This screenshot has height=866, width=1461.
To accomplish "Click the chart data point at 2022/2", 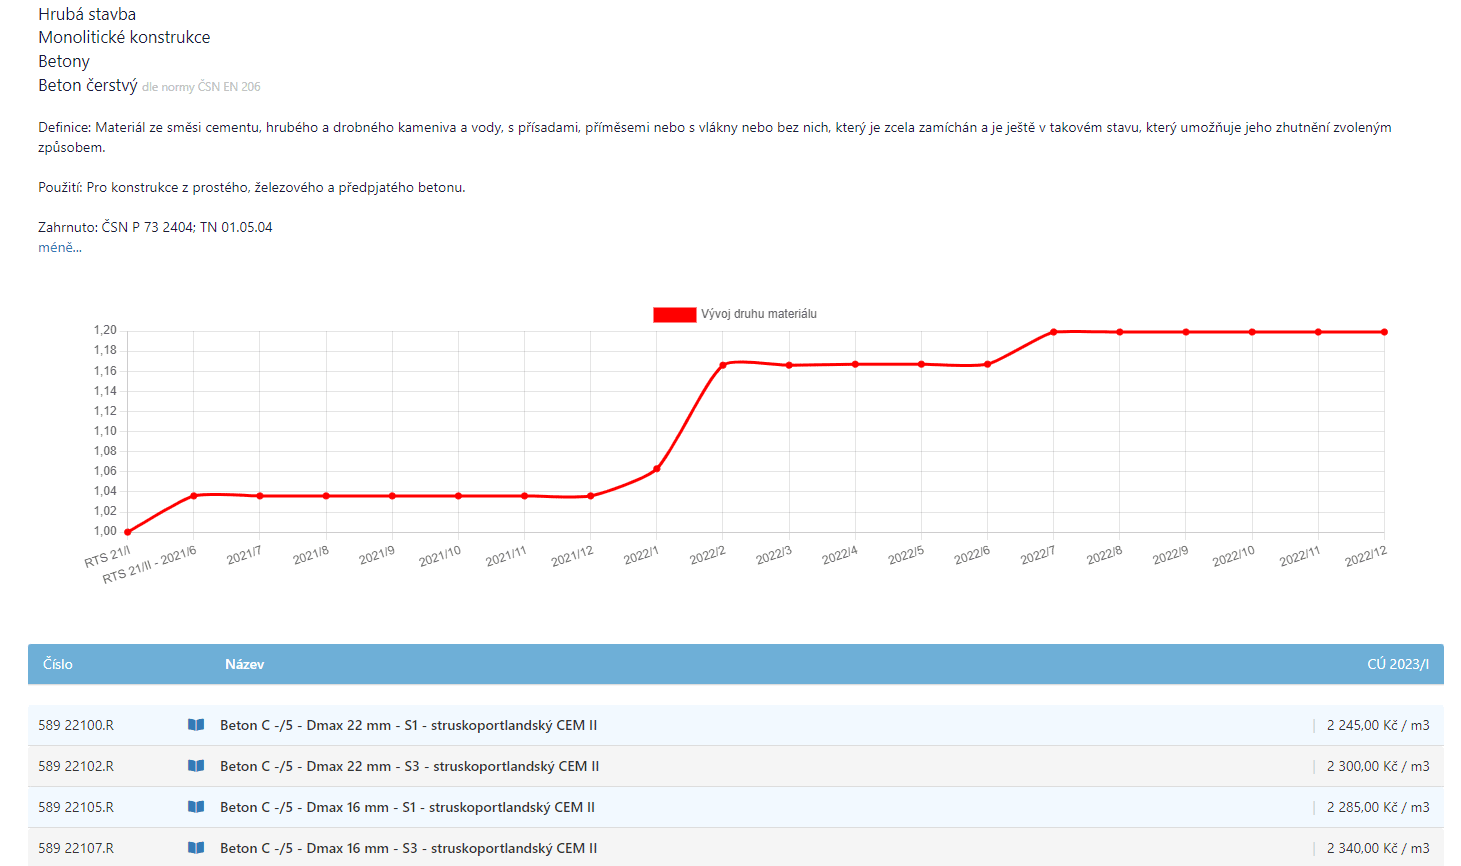I will point(723,365).
